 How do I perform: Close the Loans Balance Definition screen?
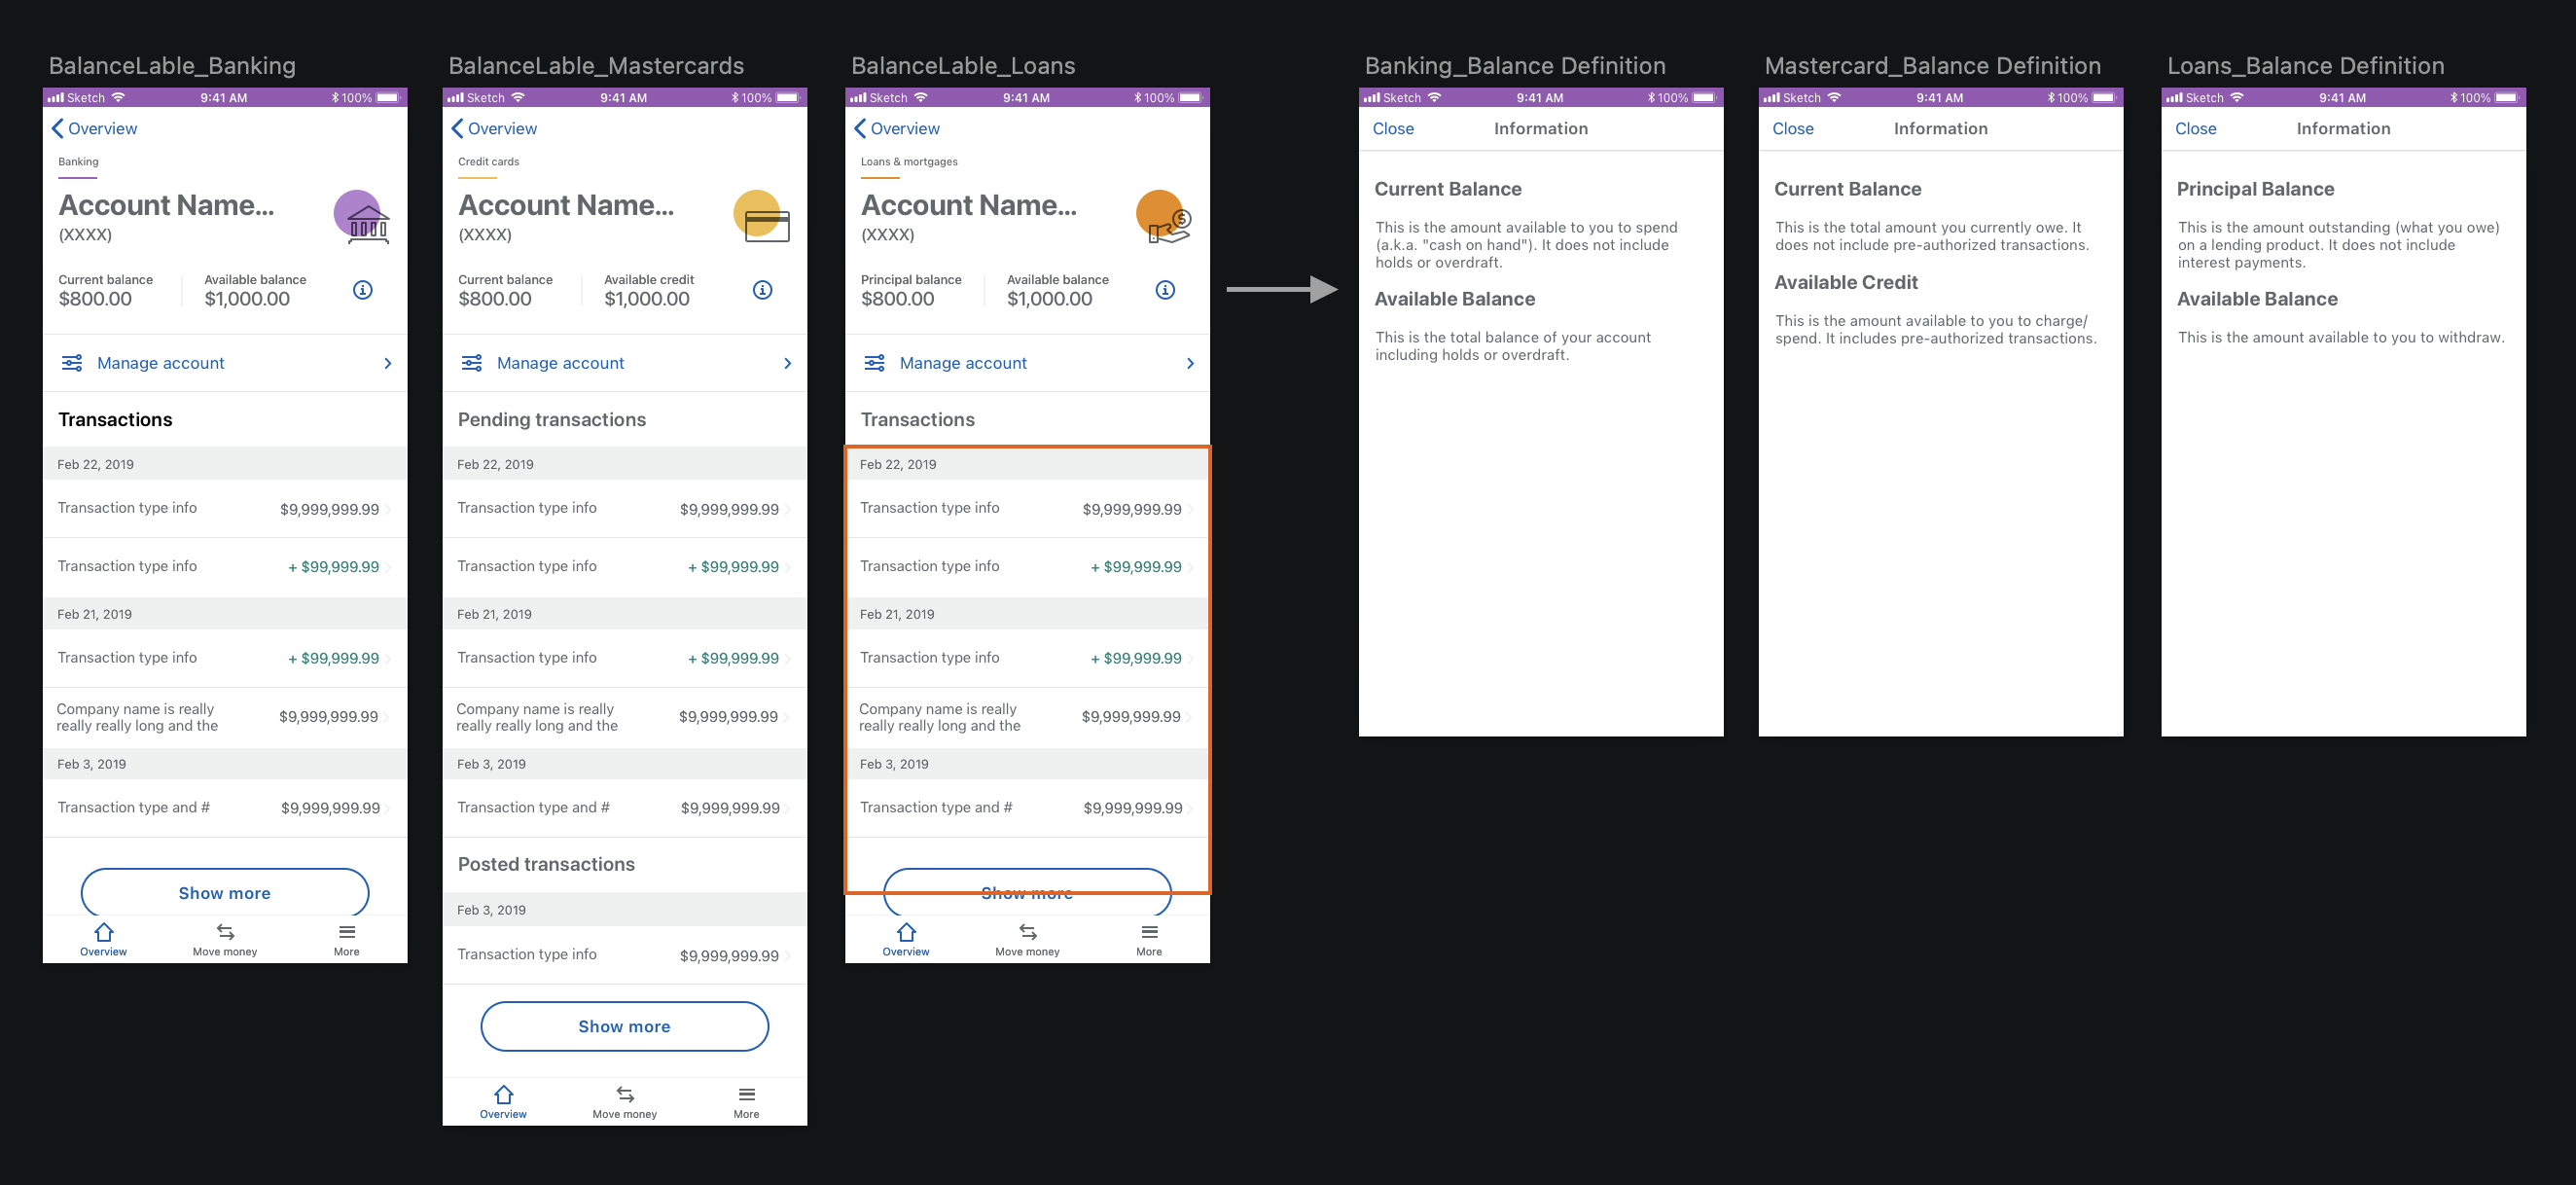pos(2196,129)
